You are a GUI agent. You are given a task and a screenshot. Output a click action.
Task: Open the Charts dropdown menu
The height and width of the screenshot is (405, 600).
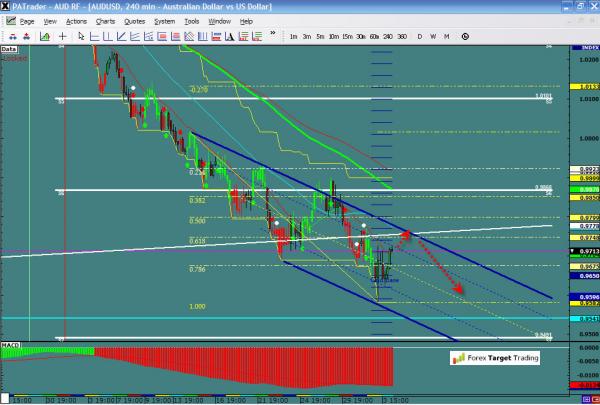pyautogui.click(x=103, y=20)
